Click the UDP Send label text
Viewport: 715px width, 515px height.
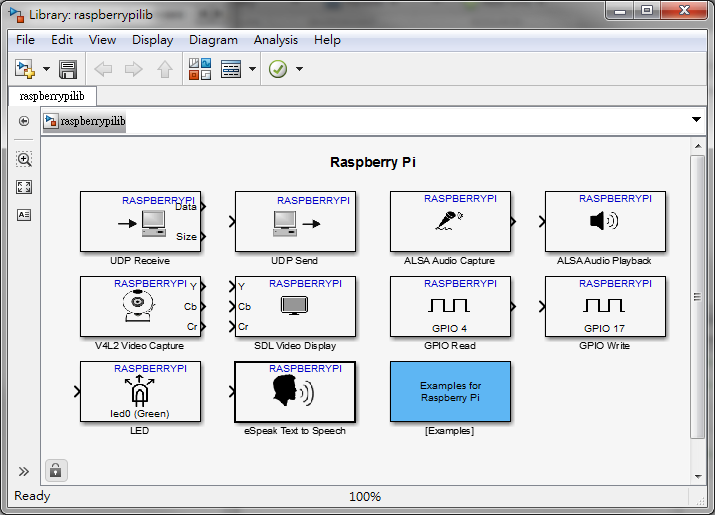(x=294, y=261)
